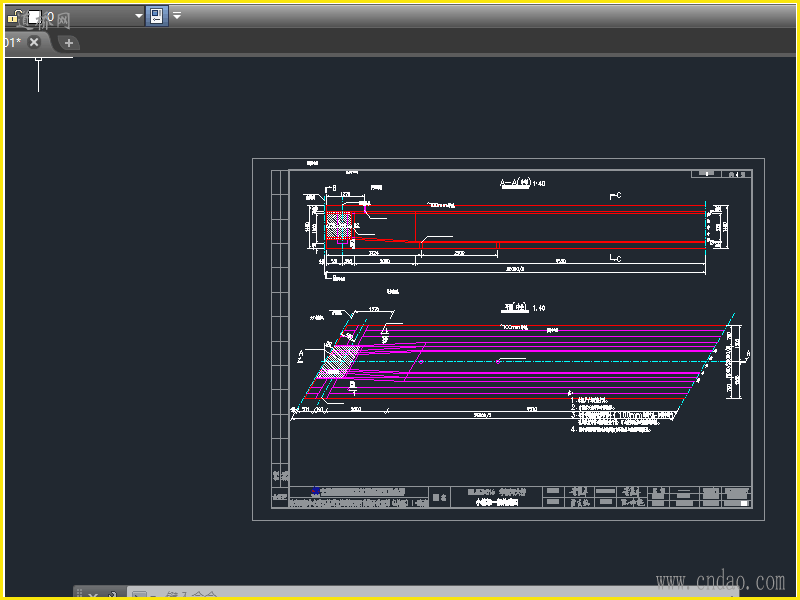Open the toolbar customize arrow at top
The width and height of the screenshot is (800, 600).
[177, 16]
